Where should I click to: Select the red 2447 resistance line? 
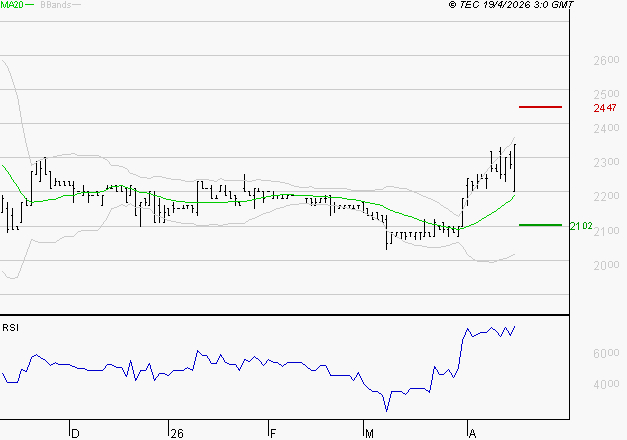tap(540, 106)
